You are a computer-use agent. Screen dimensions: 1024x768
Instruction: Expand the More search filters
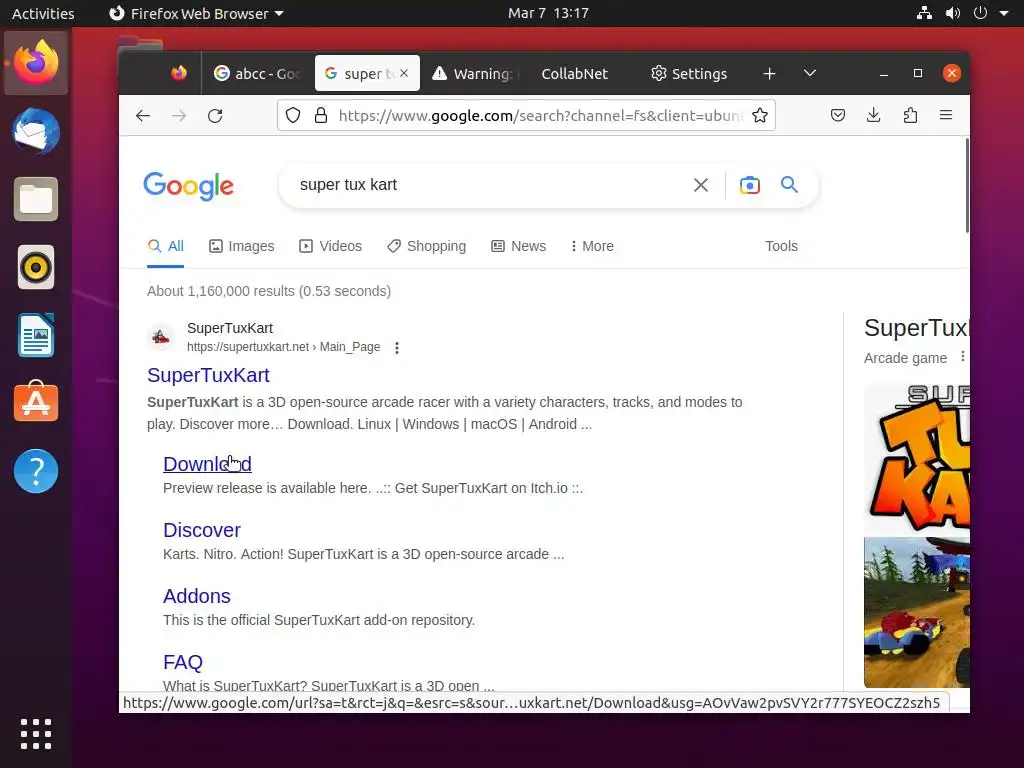[x=592, y=246]
